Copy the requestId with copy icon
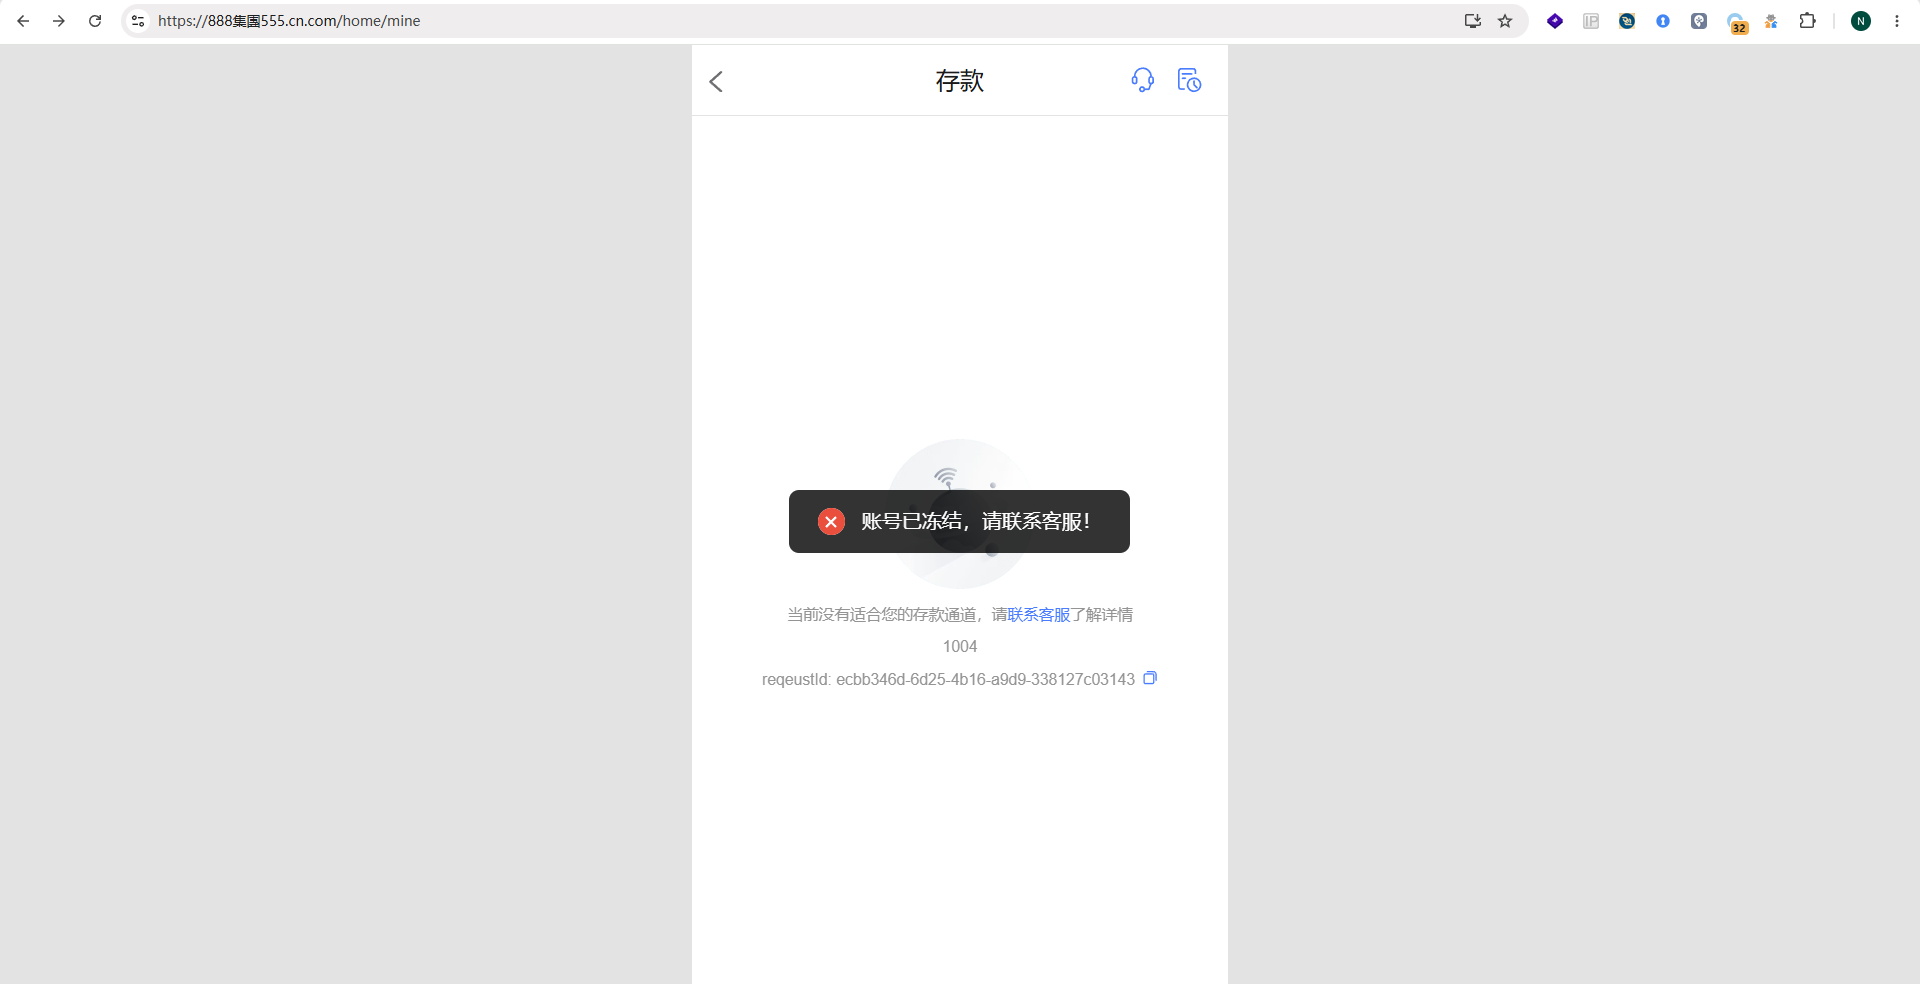This screenshot has width=1920, height=984. tap(1150, 678)
